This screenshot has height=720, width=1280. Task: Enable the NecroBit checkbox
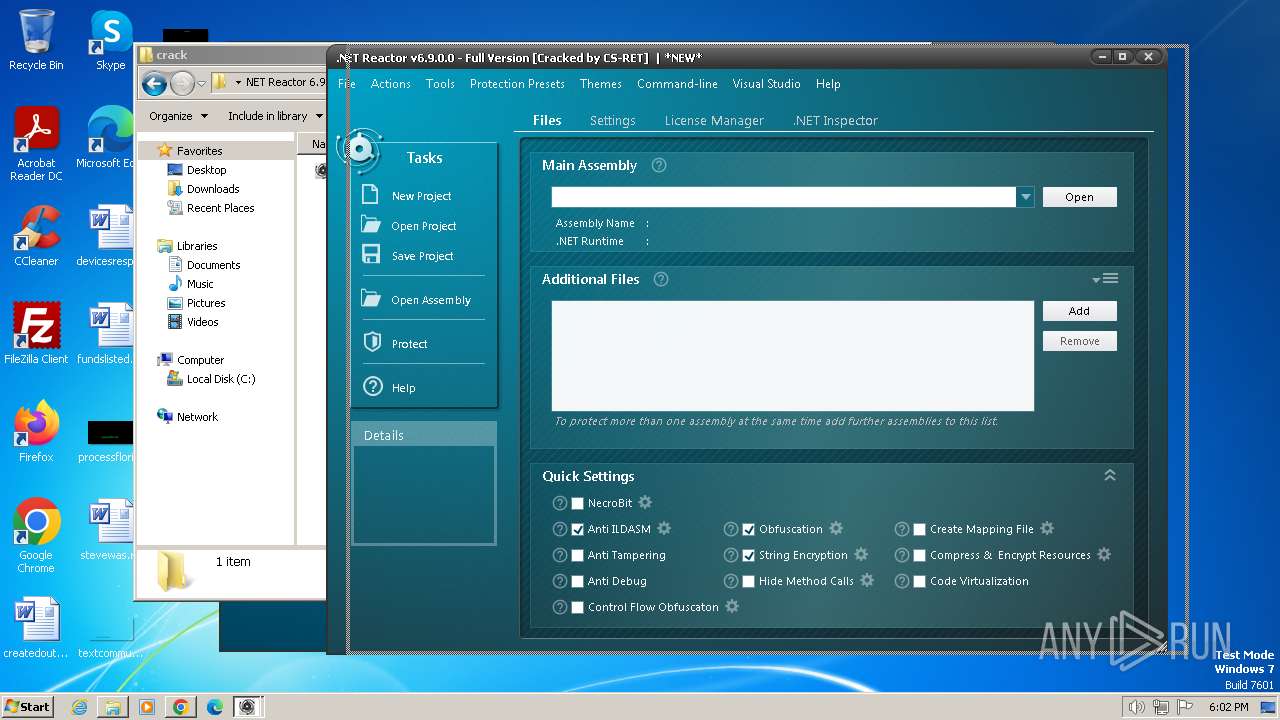pos(577,503)
